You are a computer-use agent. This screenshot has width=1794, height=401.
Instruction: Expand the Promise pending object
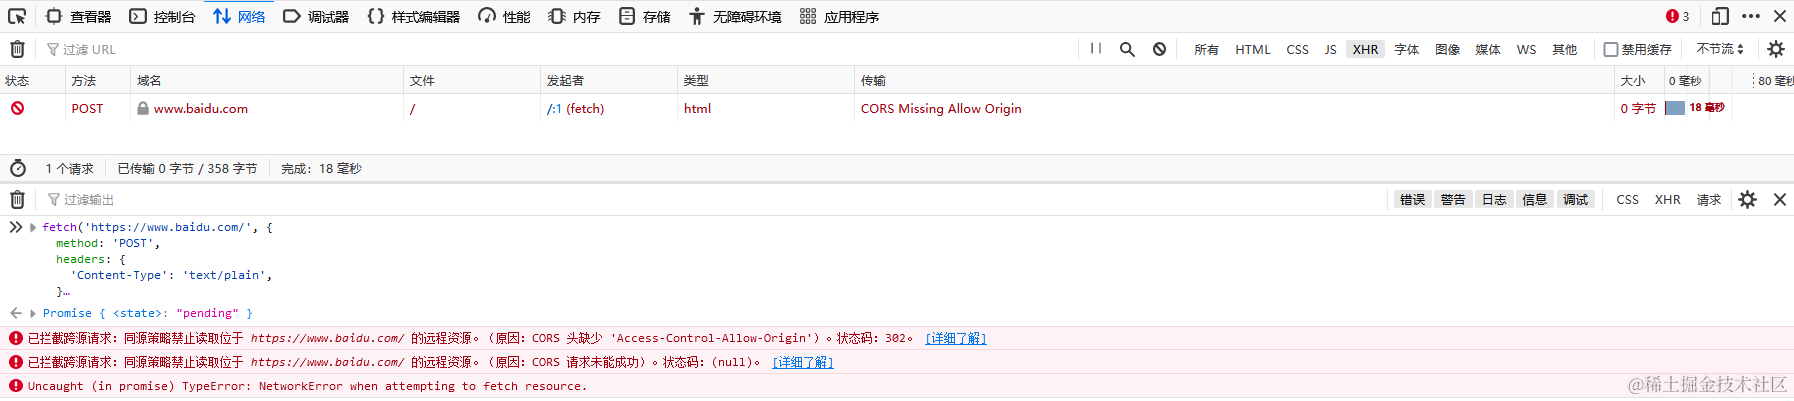[33, 314]
